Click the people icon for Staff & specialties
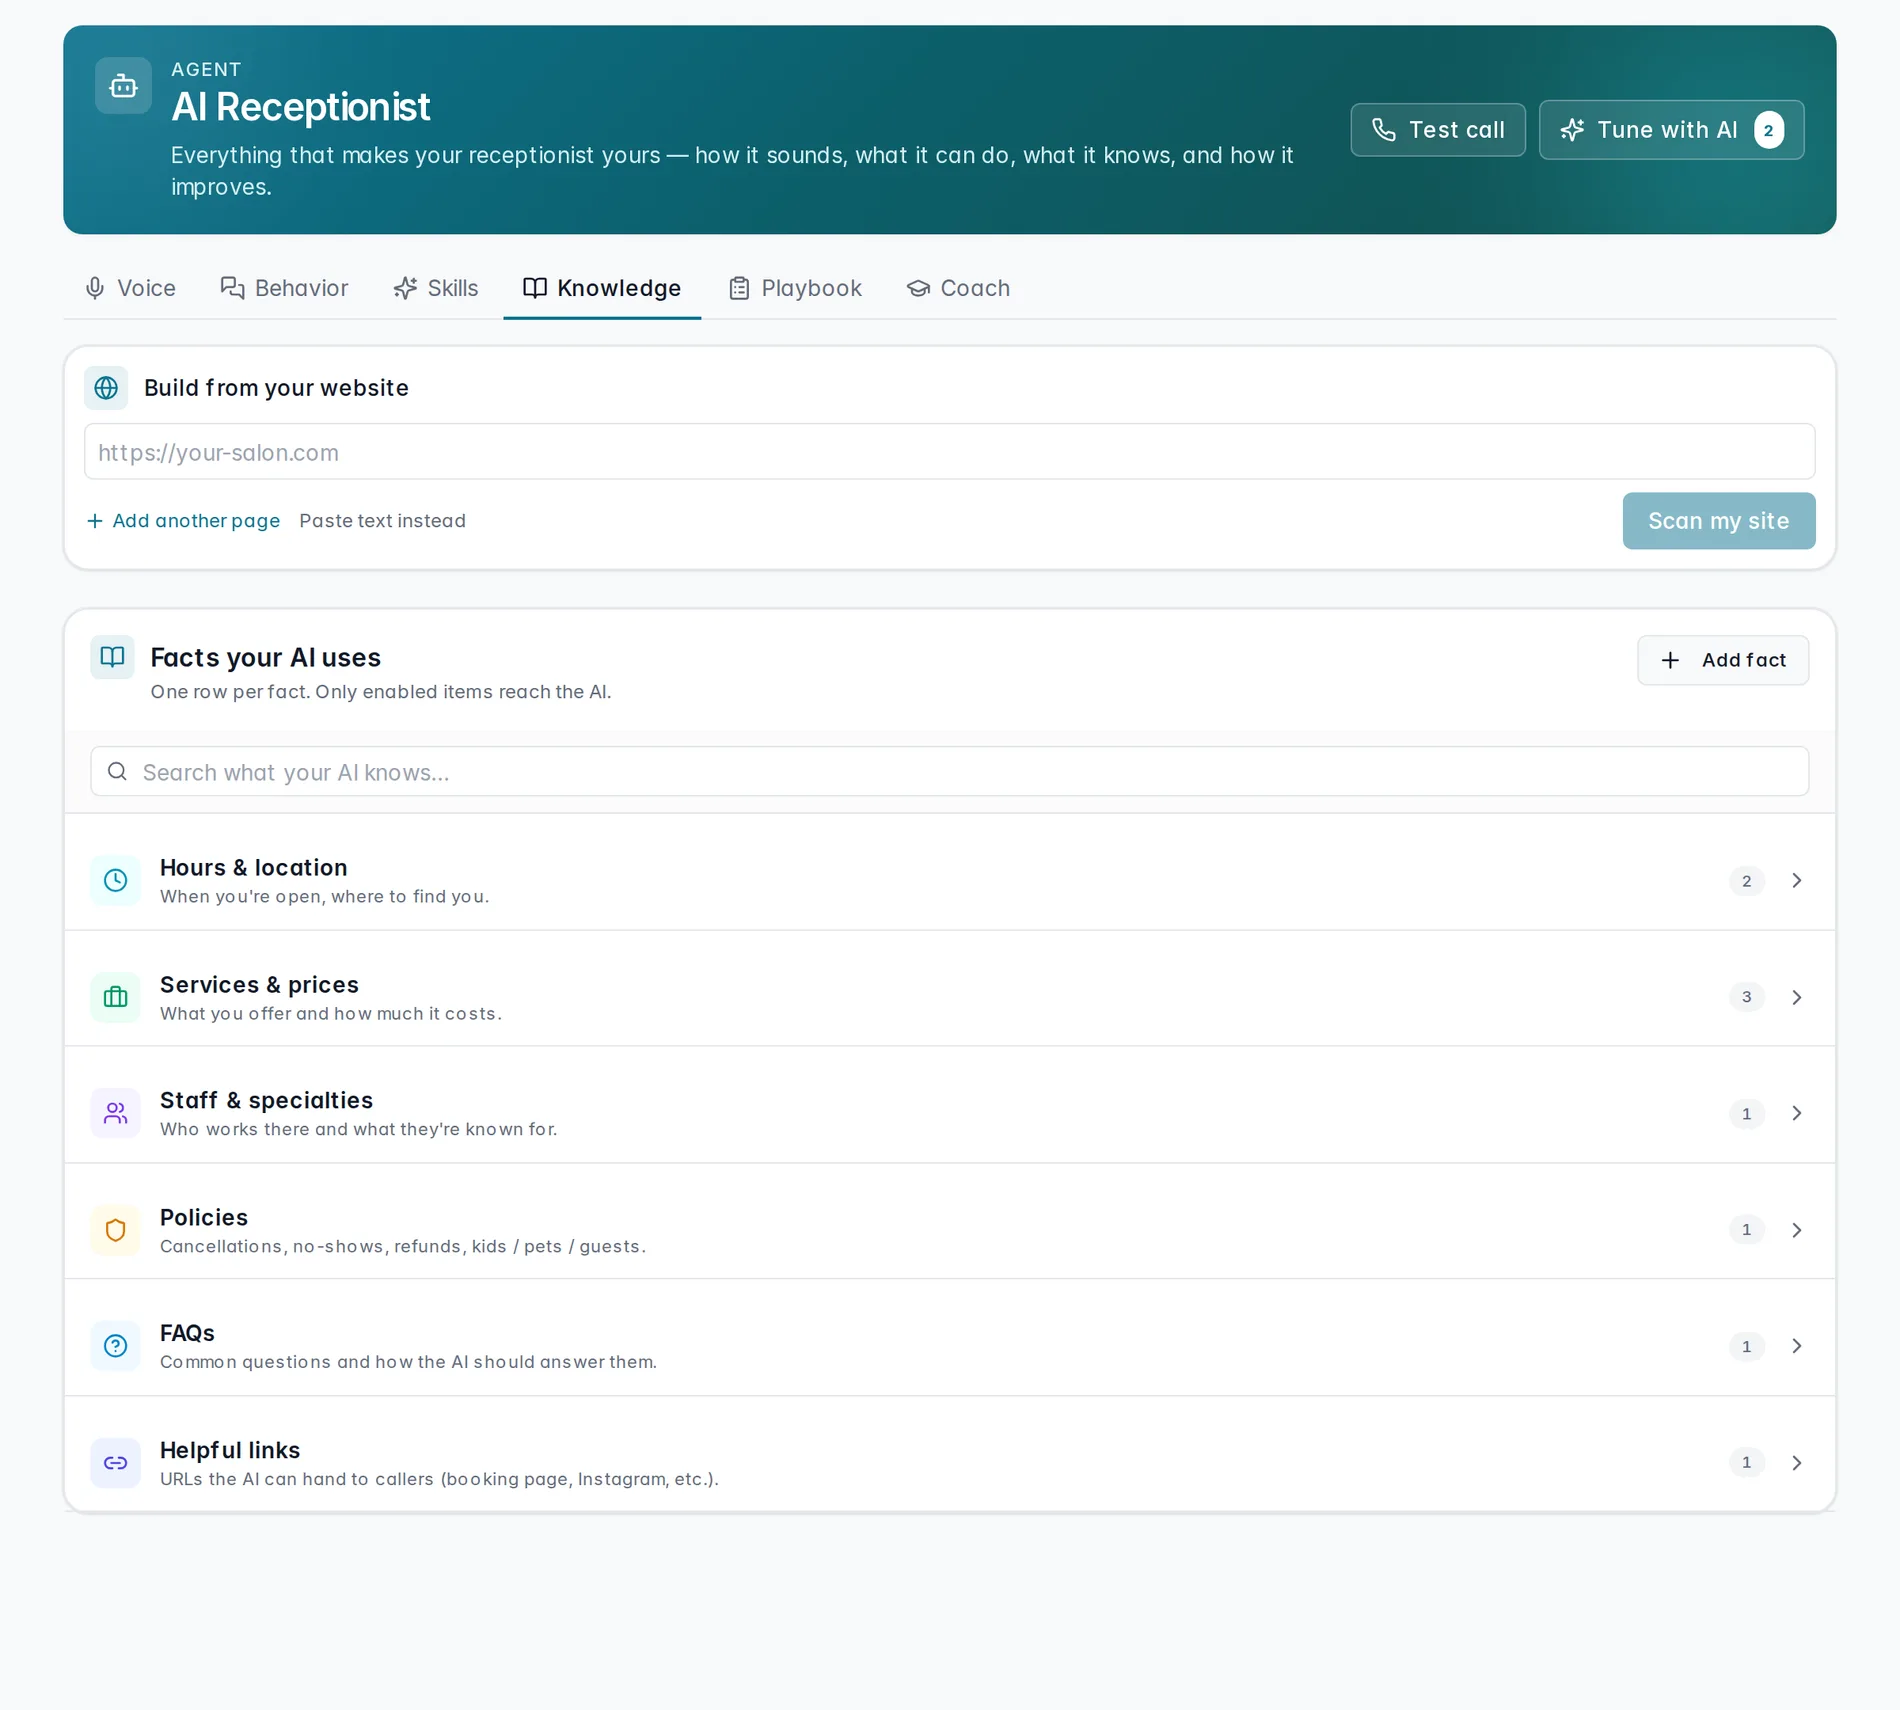The width and height of the screenshot is (1900, 1710). coord(116,1113)
